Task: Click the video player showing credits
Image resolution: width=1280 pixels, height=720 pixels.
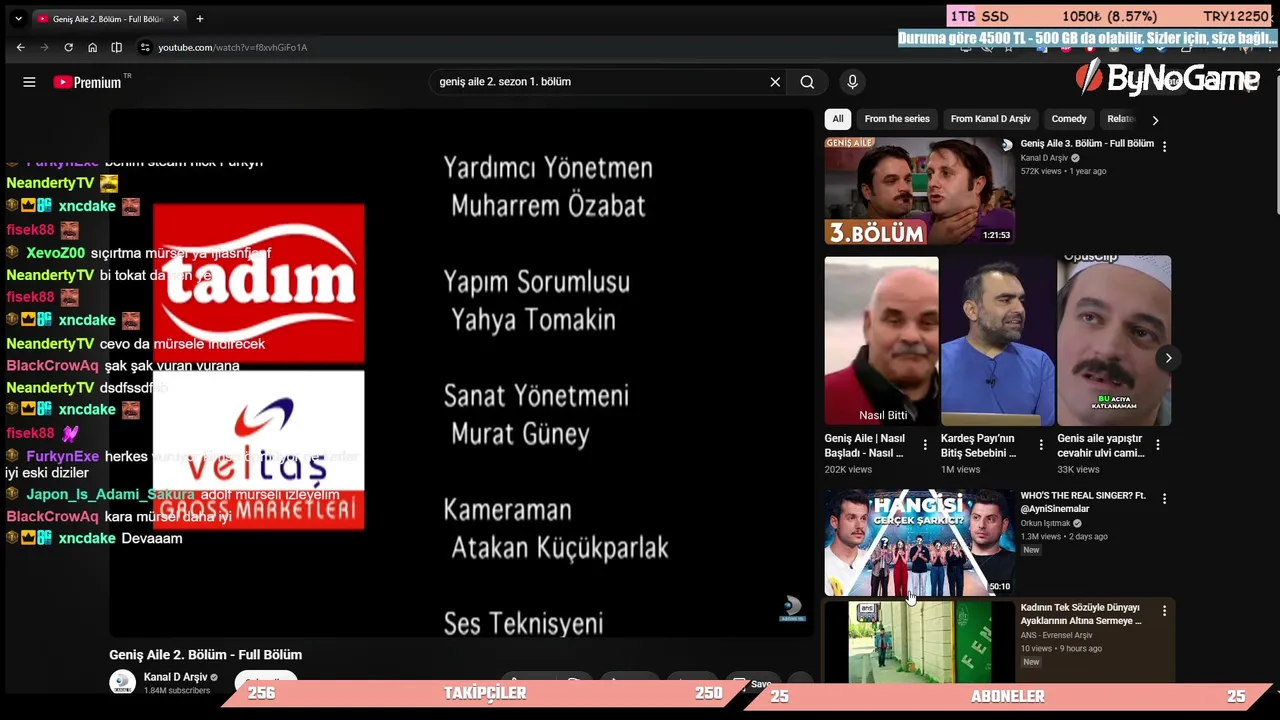Action: [461, 372]
